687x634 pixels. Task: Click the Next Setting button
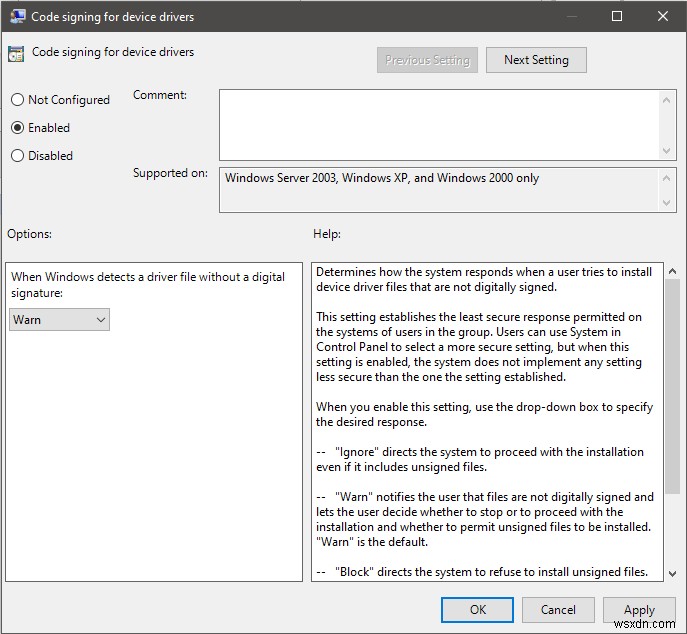point(536,60)
